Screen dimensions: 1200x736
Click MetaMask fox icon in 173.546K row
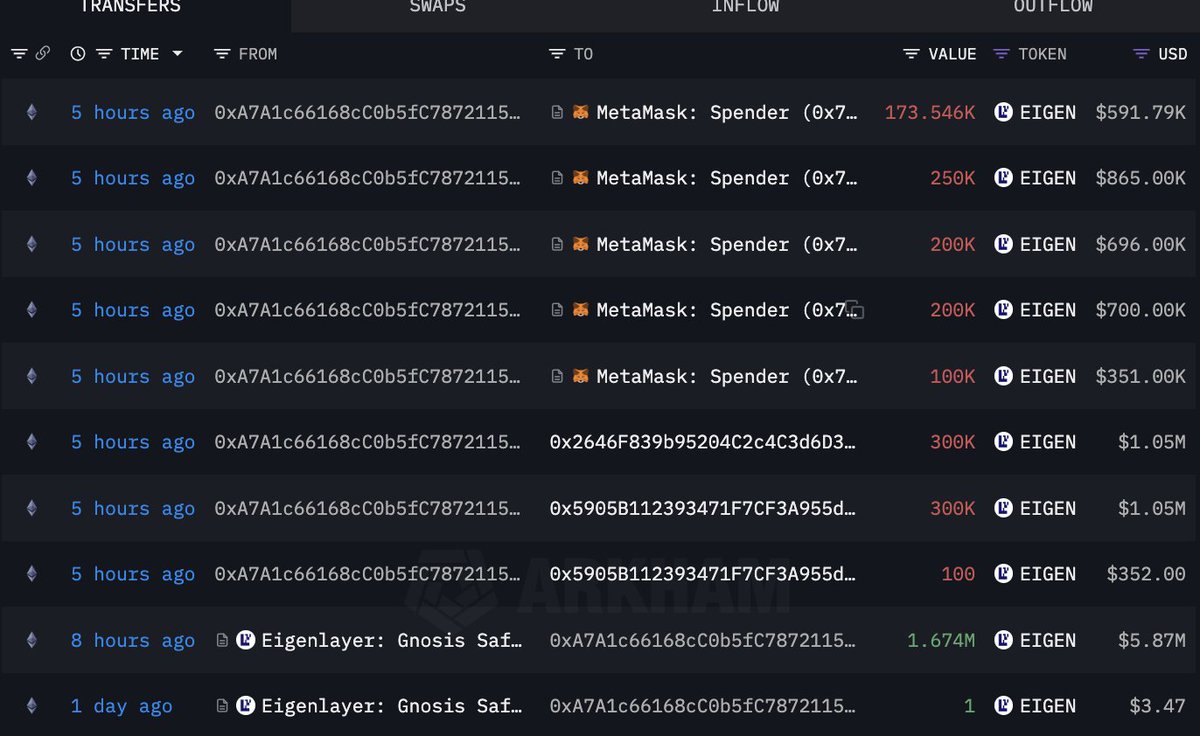(581, 112)
